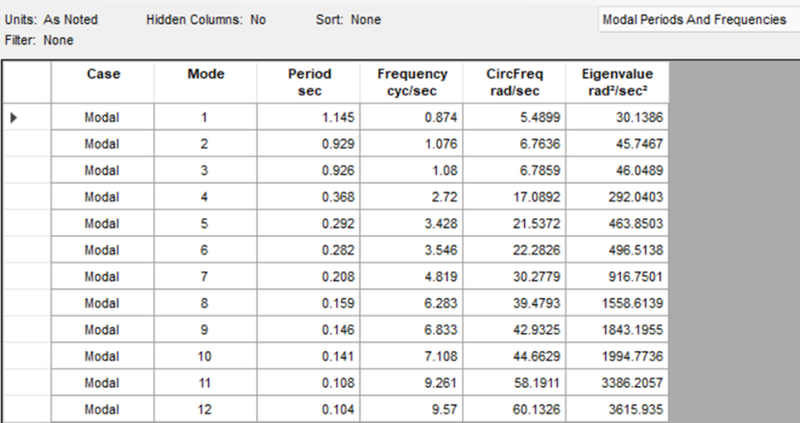Click the Units: As Noted label

pos(51,20)
